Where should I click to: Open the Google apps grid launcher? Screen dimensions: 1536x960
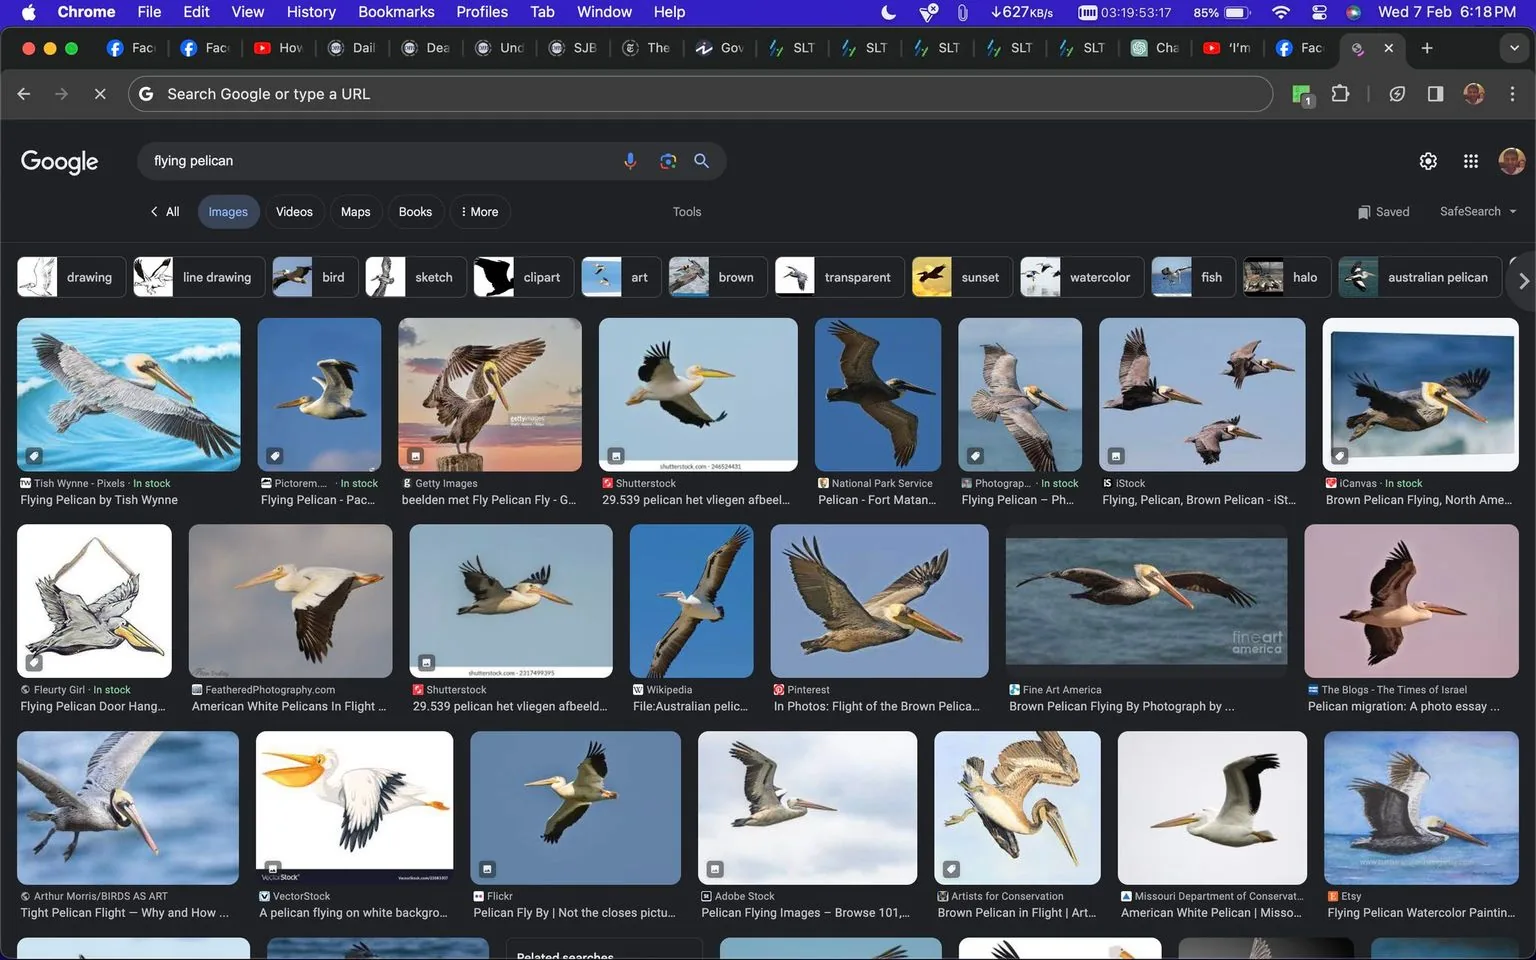pyautogui.click(x=1470, y=160)
